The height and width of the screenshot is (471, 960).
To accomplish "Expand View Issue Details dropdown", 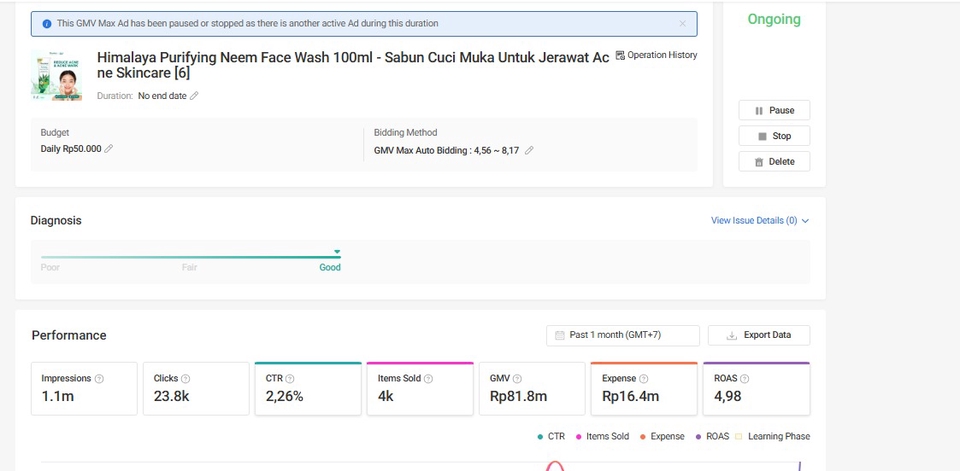I will tap(759, 220).
